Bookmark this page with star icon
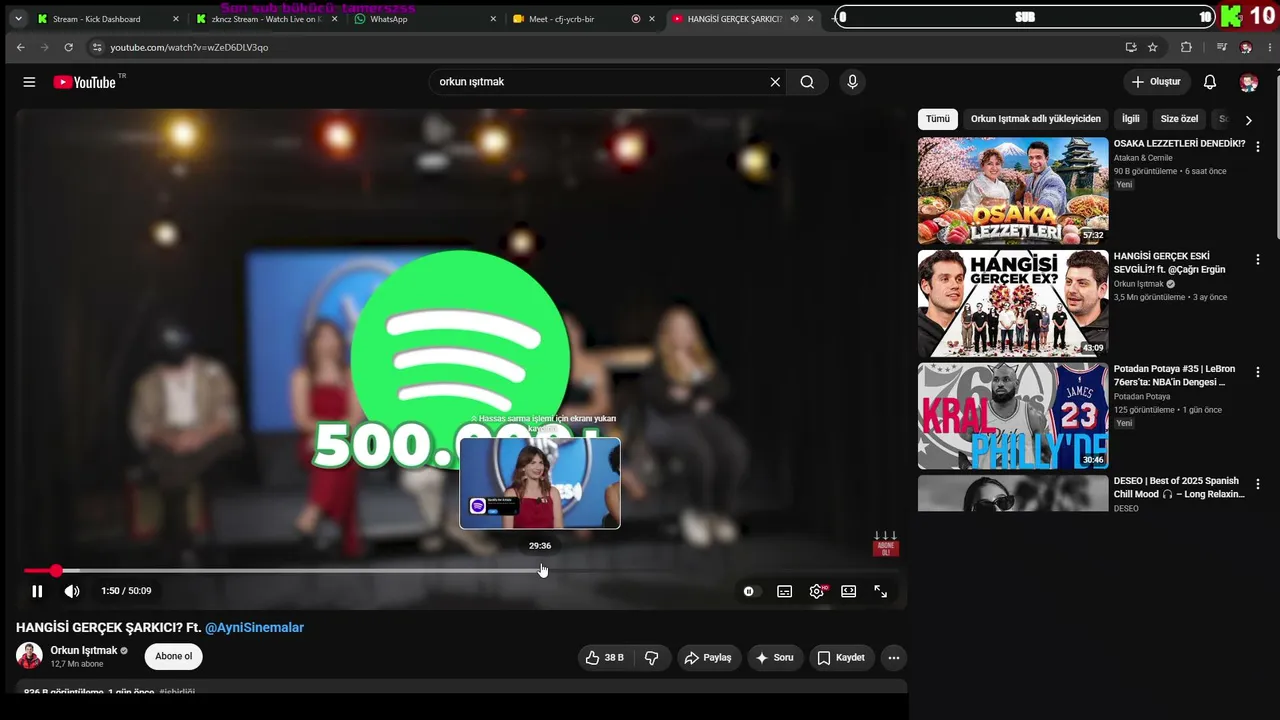 (1153, 47)
